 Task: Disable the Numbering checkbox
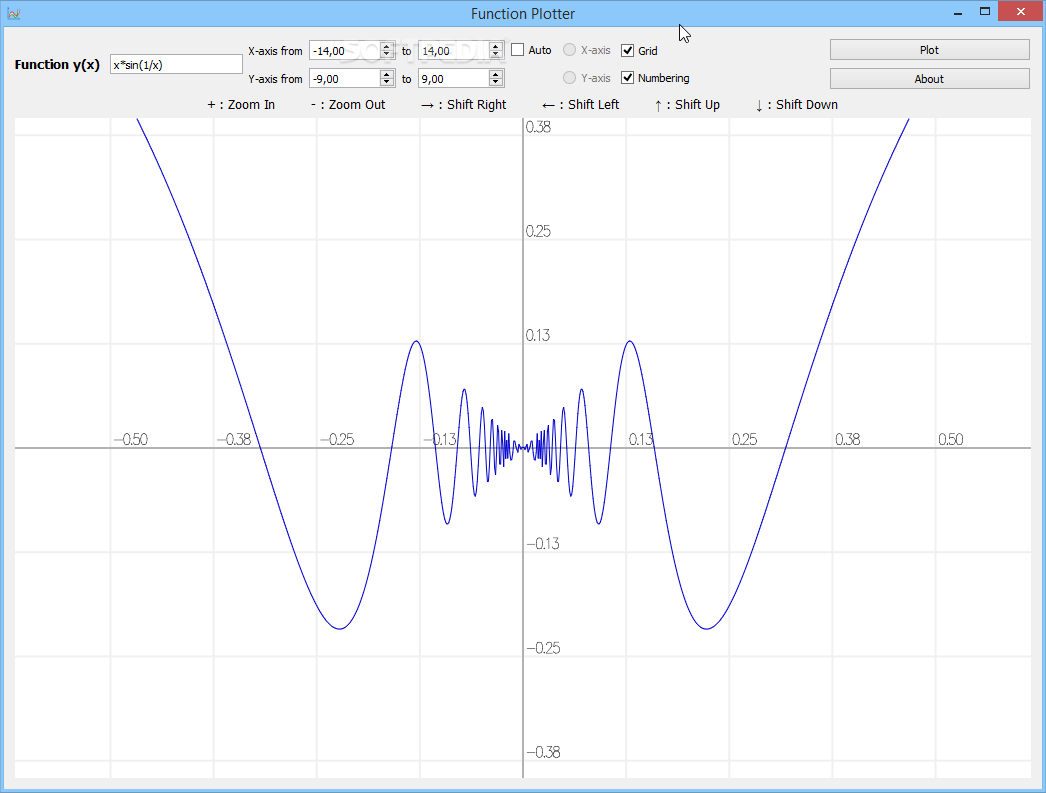pos(627,78)
